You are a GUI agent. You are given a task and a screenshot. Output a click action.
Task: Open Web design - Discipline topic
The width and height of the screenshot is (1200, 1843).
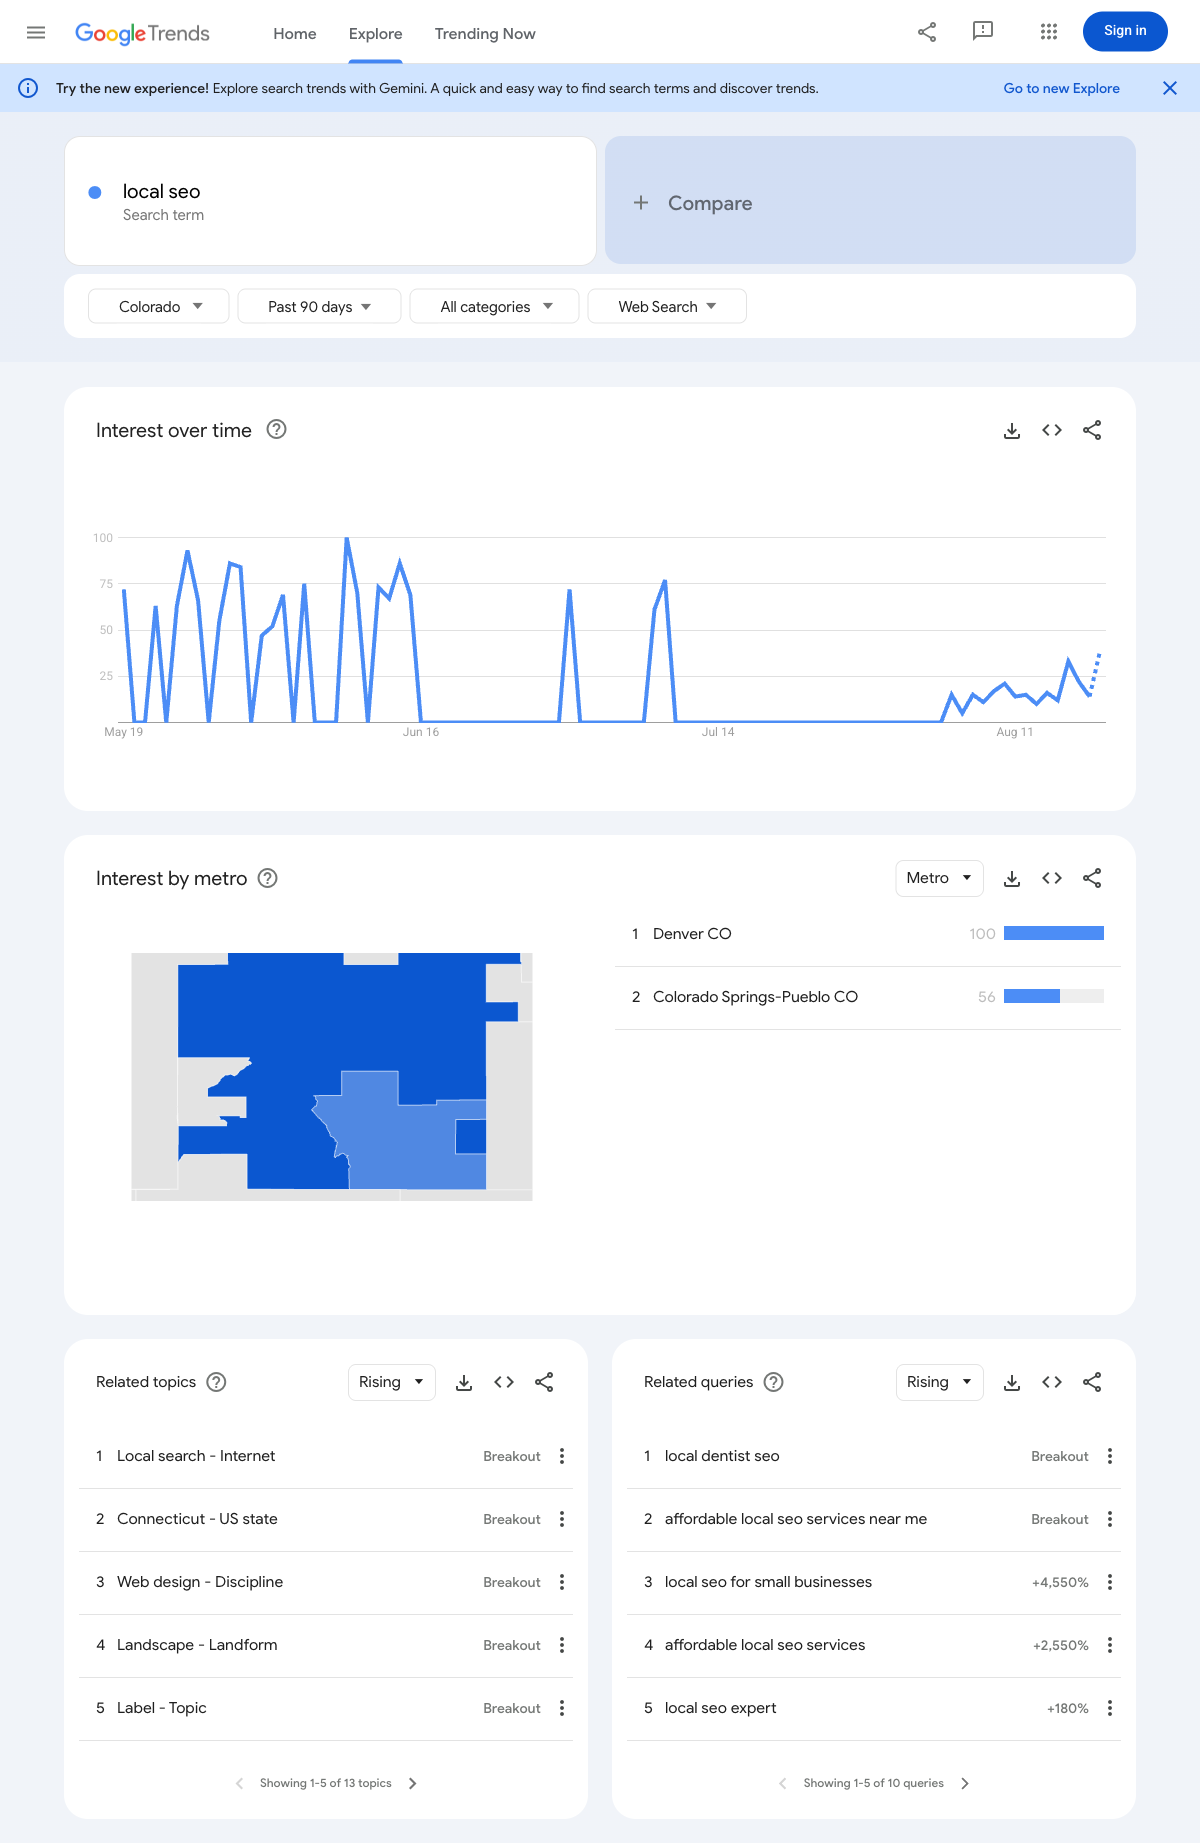pyautogui.click(x=200, y=1582)
